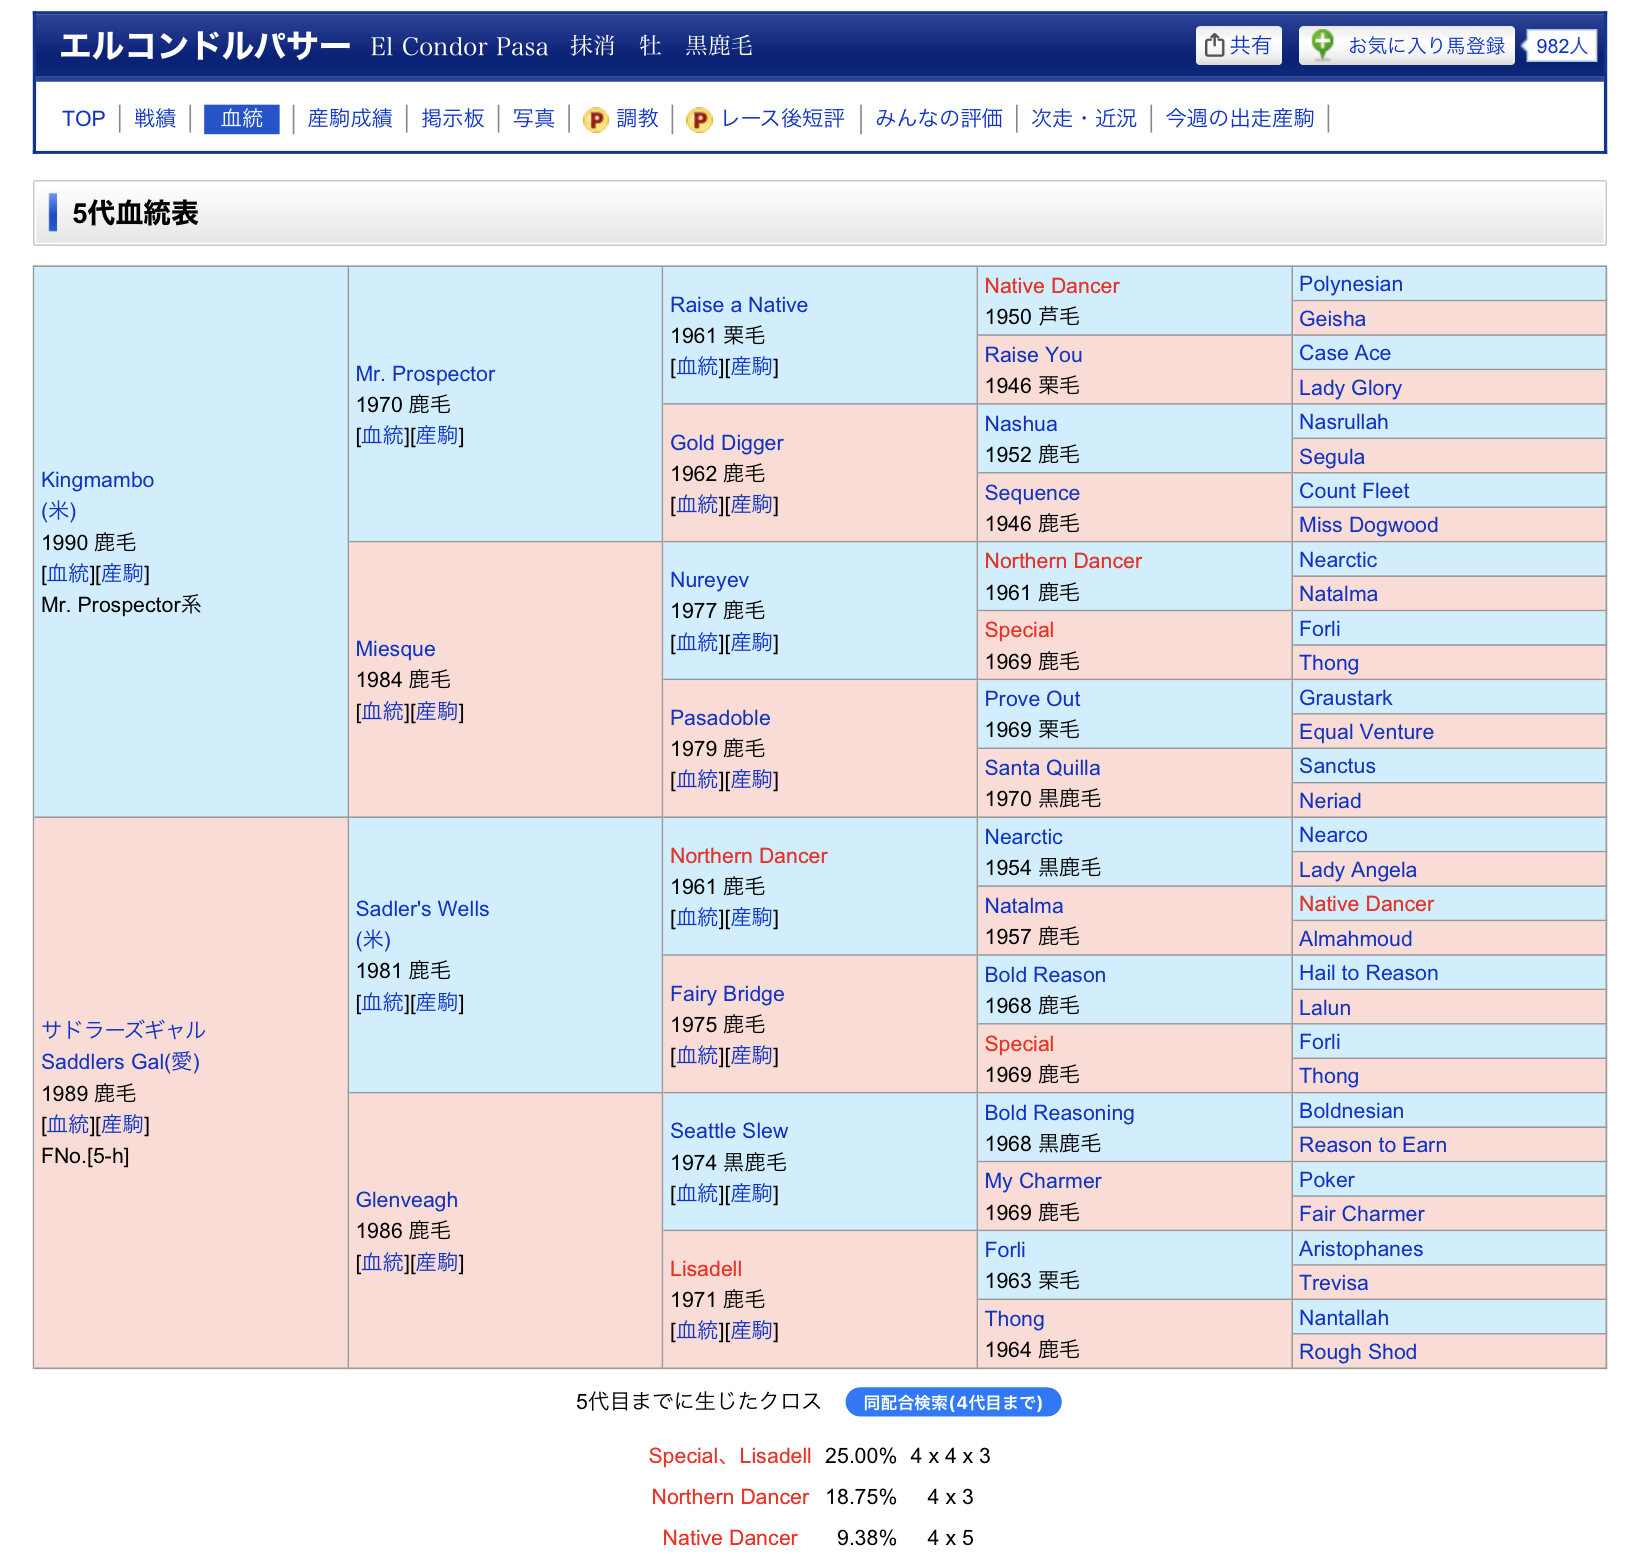Click the premium P icon beside 調教

596,120
